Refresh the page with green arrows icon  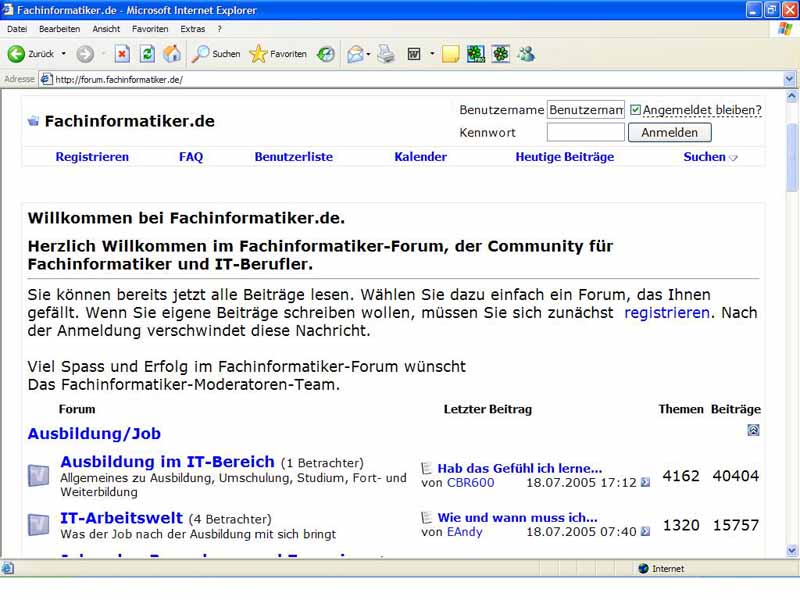(147, 54)
